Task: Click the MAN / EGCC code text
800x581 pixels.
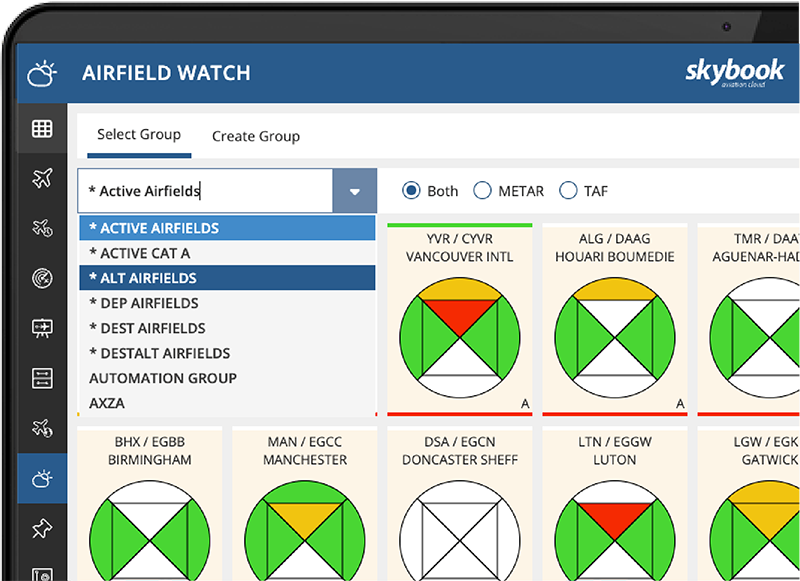Action: click(x=305, y=442)
